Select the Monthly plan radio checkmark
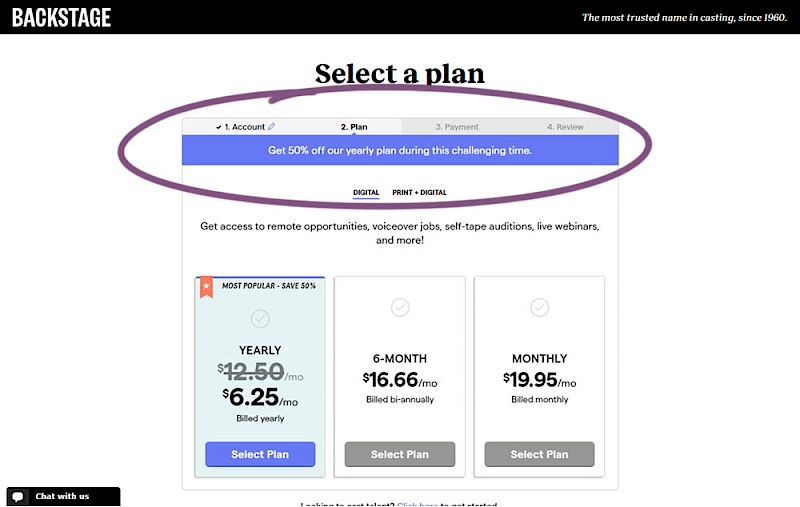800x507 pixels. point(540,308)
